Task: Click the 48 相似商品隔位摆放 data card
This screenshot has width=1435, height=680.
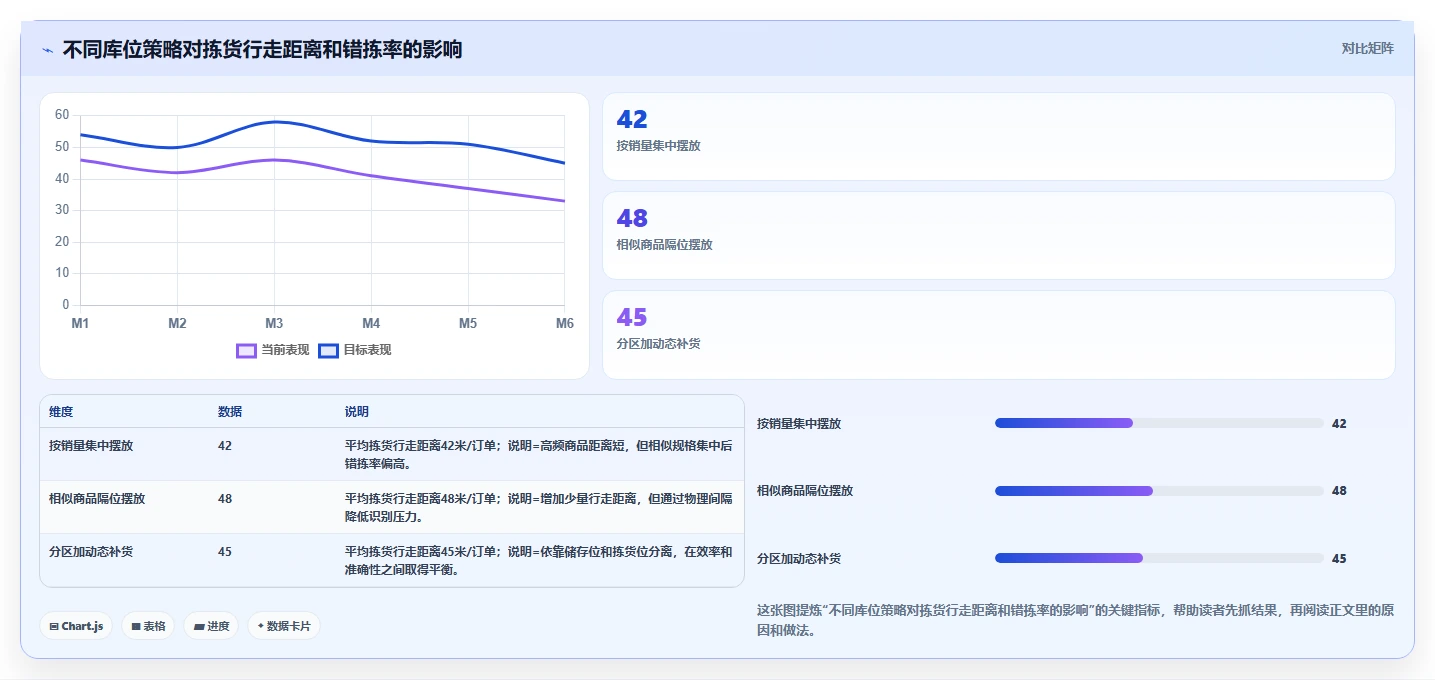Action: [998, 235]
